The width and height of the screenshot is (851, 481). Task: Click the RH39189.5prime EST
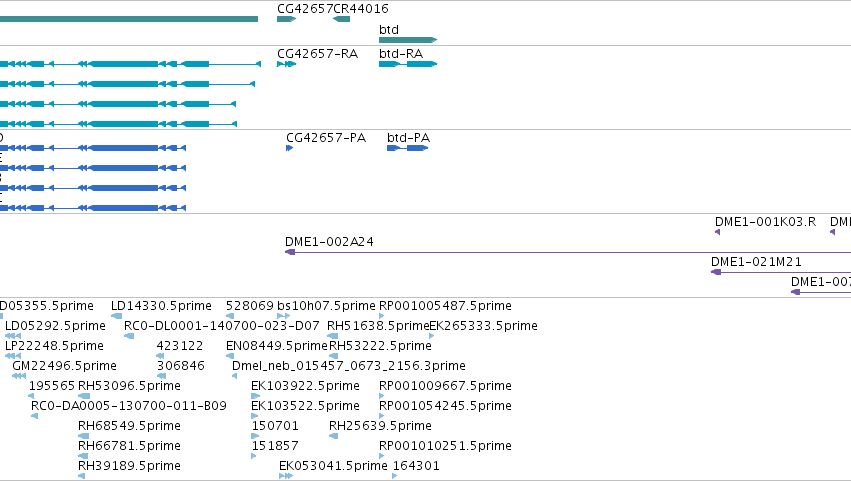point(81,476)
